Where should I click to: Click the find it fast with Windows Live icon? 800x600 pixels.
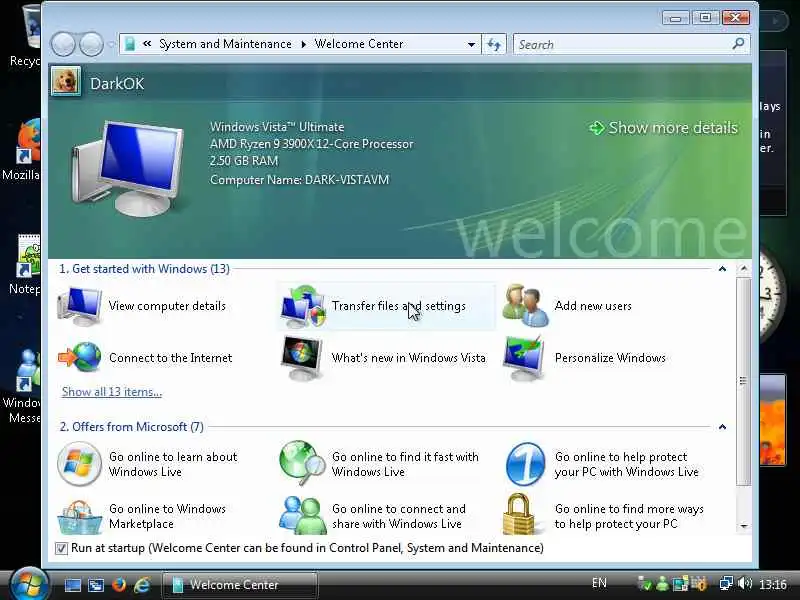click(303, 463)
